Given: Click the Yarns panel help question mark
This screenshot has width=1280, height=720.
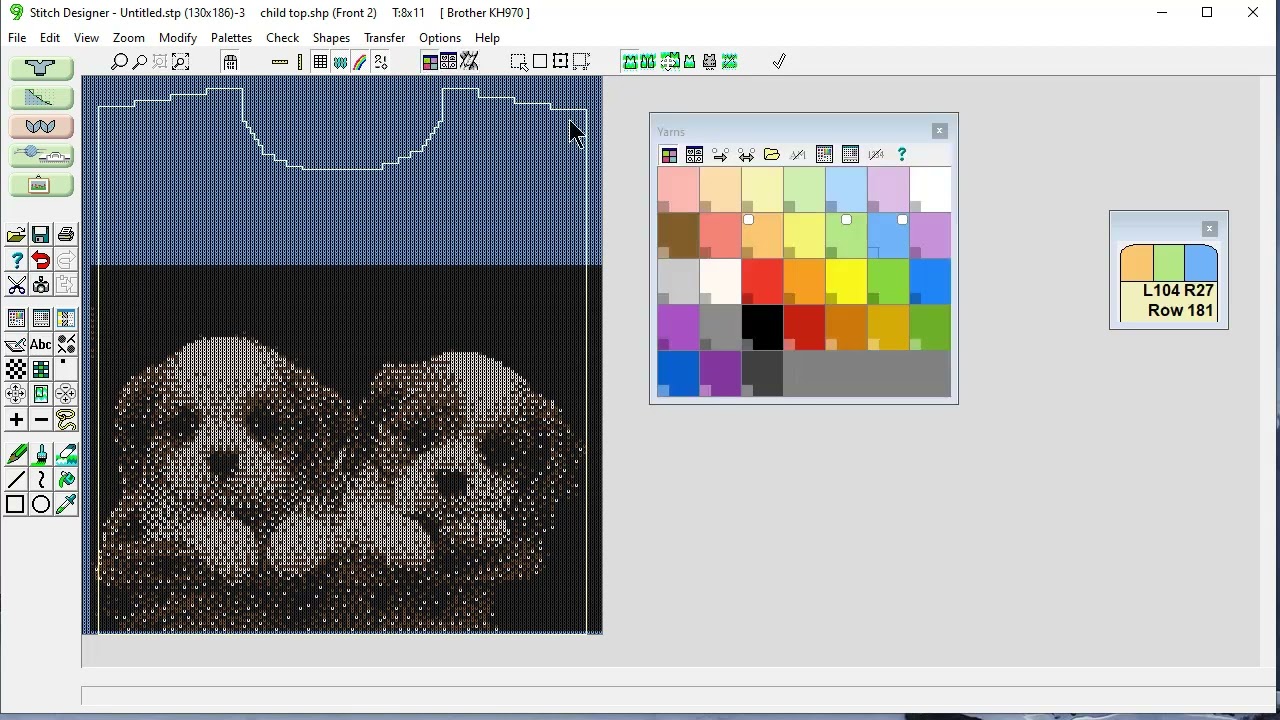Looking at the screenshot, I should tap(902, 155).
